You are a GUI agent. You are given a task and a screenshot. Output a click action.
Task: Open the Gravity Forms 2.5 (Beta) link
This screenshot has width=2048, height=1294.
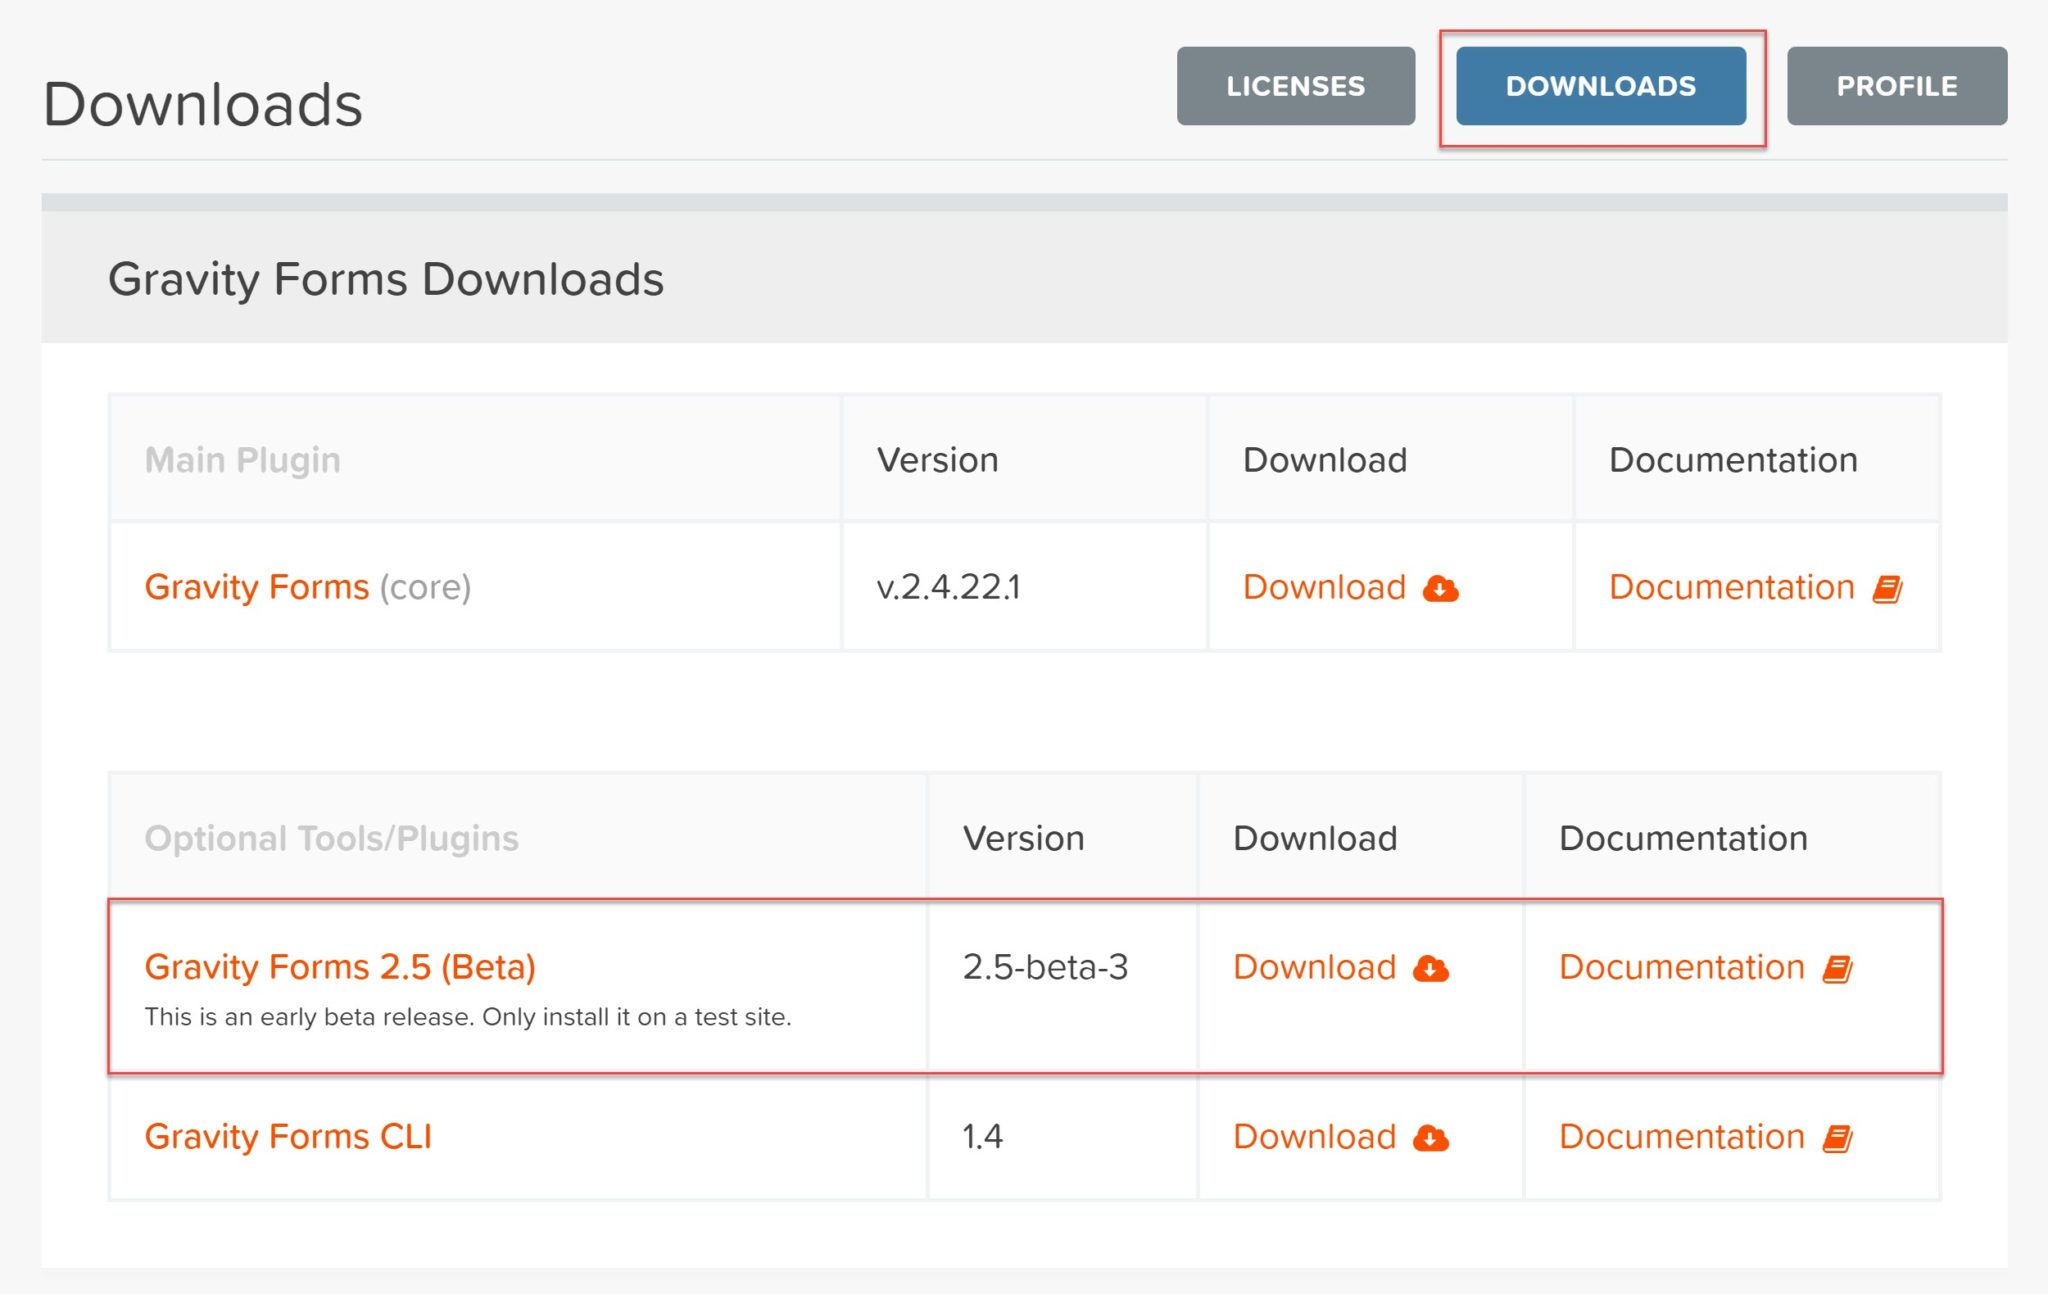340,967
